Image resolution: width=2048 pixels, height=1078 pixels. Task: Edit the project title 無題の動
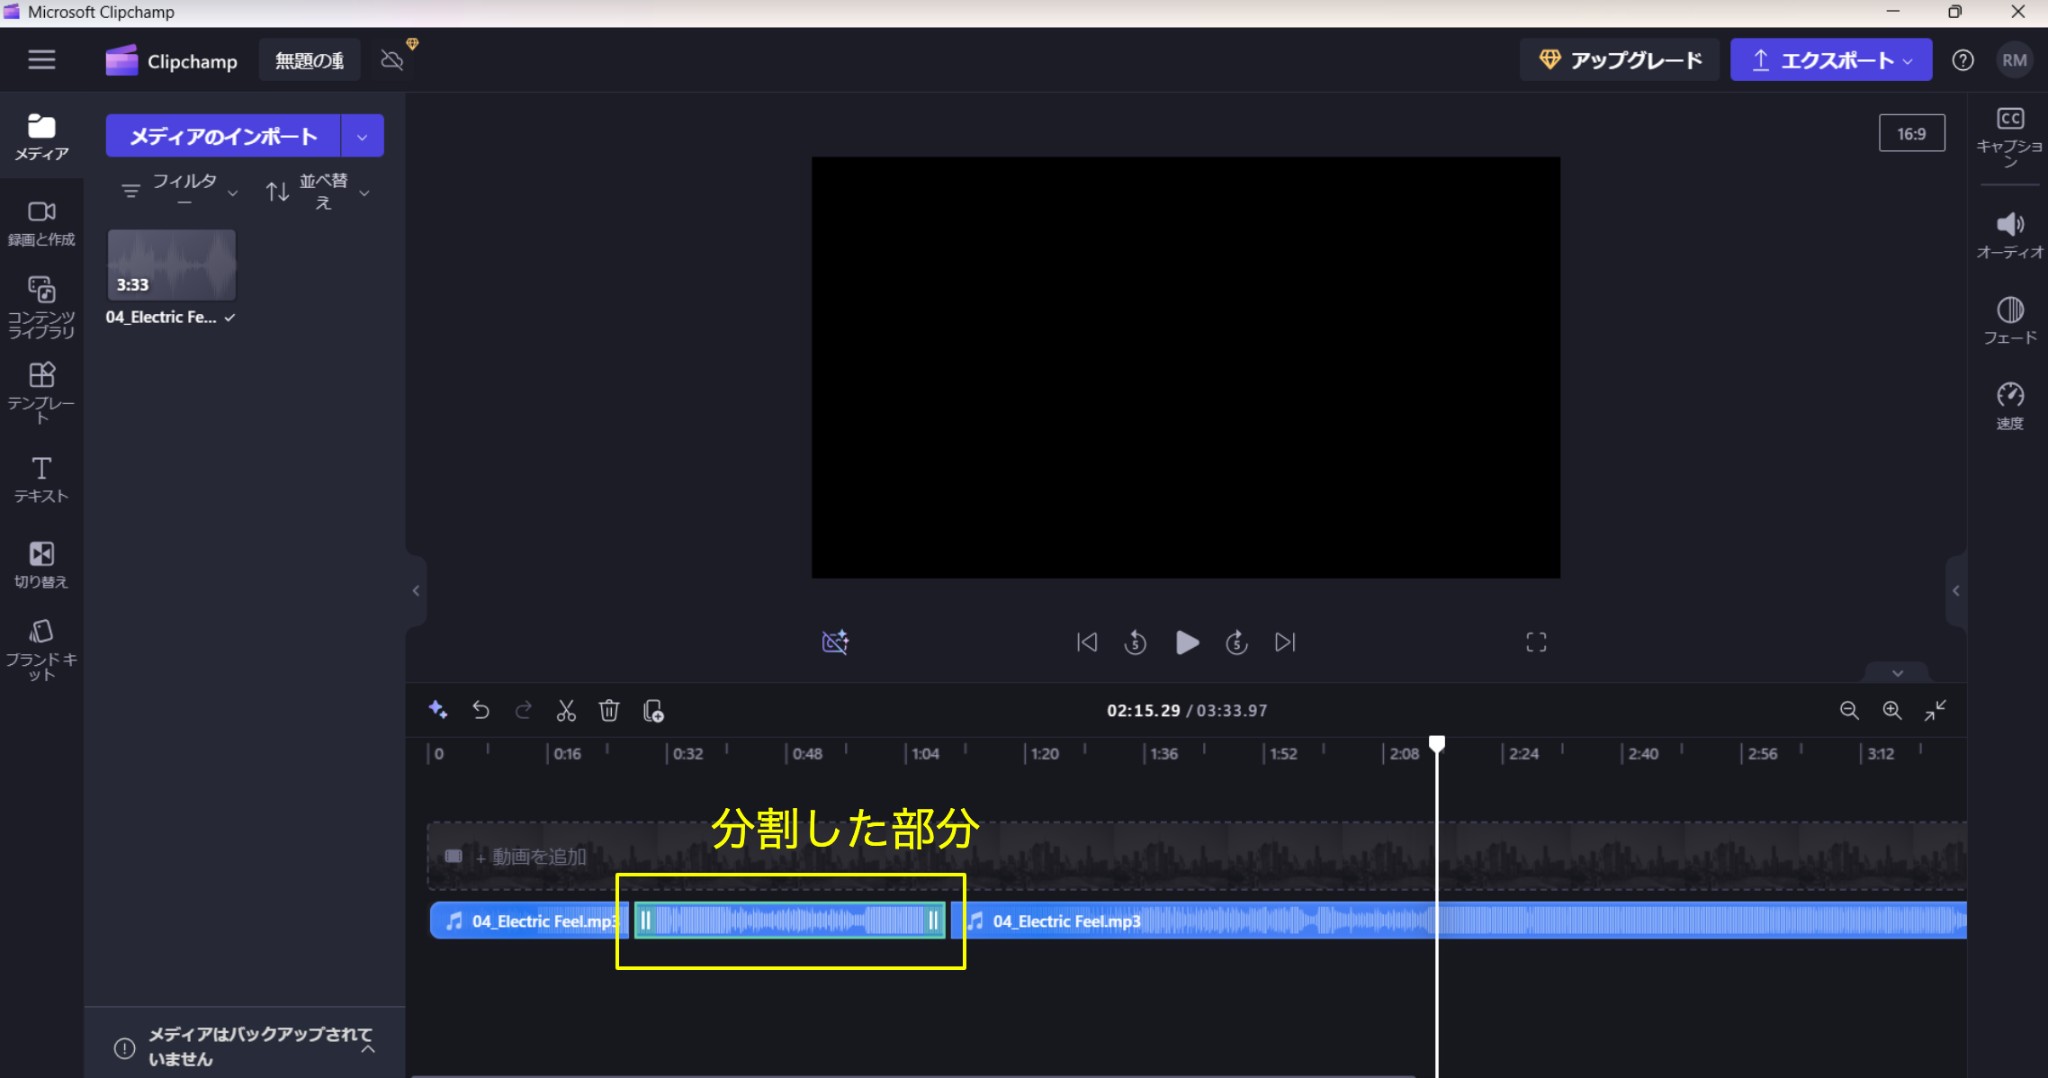pos(309,61)
